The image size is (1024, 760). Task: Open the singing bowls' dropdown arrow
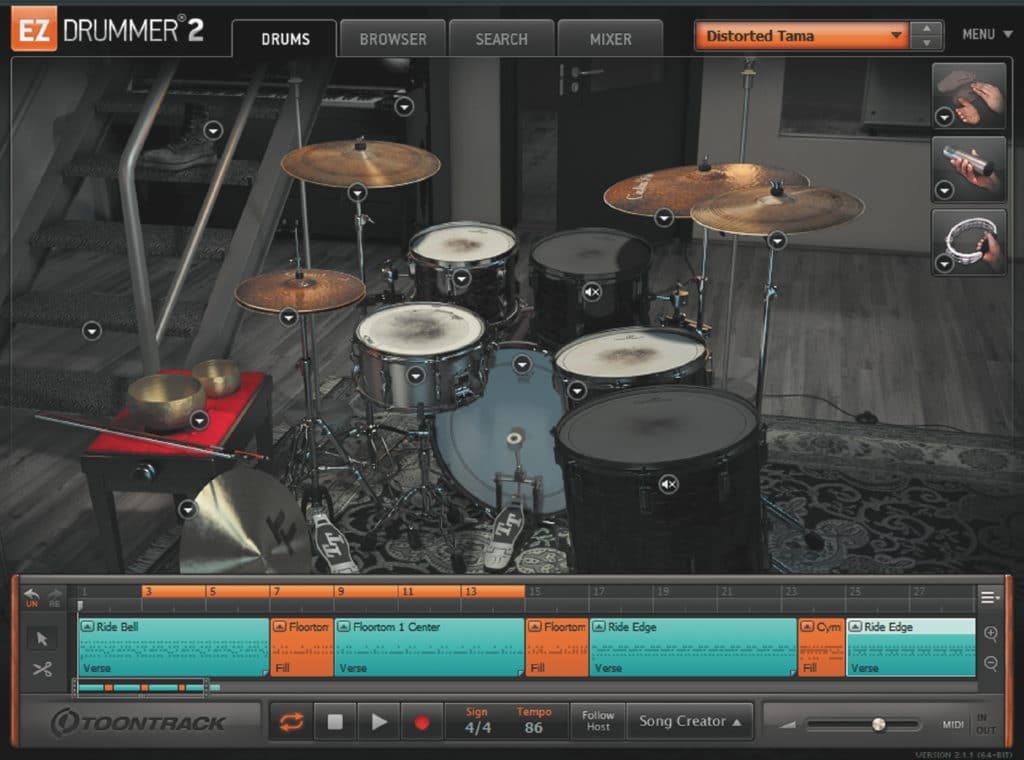pyautogui.click(x=199, y=420)
